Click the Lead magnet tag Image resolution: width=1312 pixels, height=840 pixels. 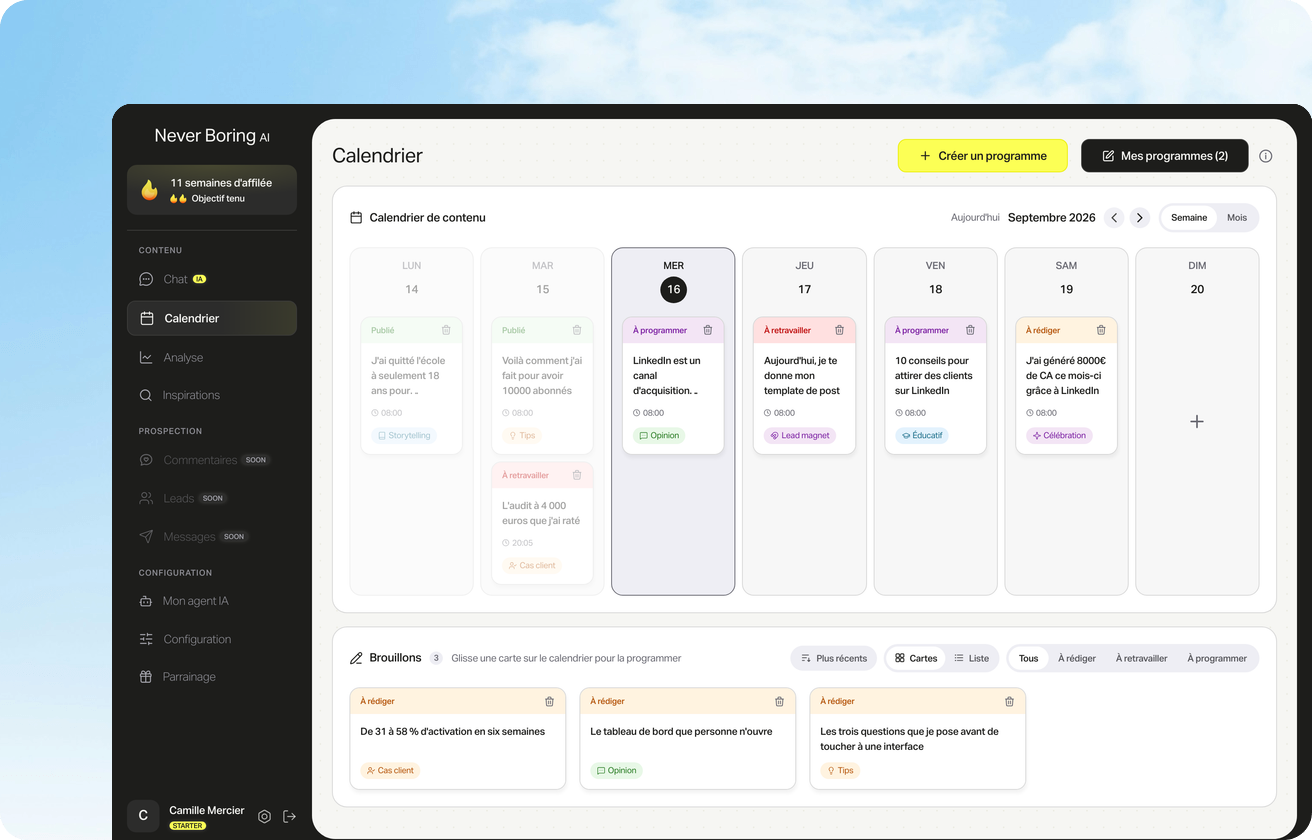pyautogui.click(x=800, y=436)
